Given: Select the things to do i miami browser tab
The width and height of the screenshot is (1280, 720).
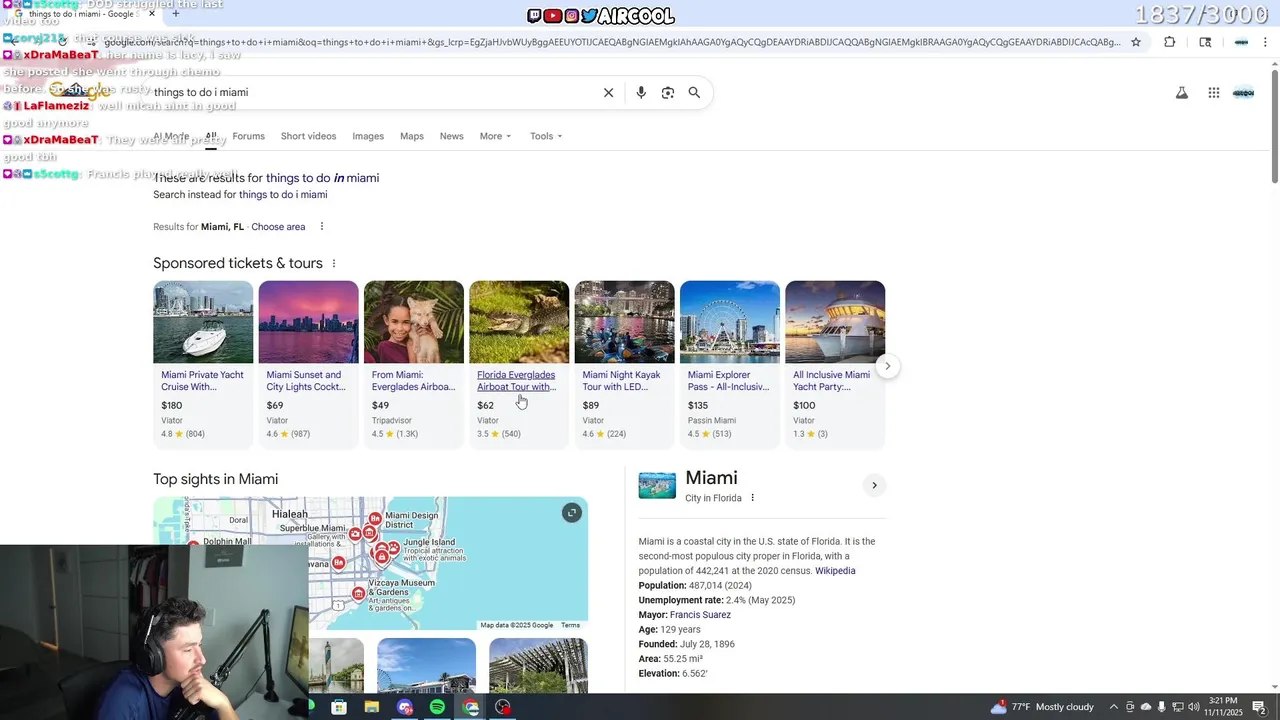Looking at the screenshot, I should (x=85, y=14).
